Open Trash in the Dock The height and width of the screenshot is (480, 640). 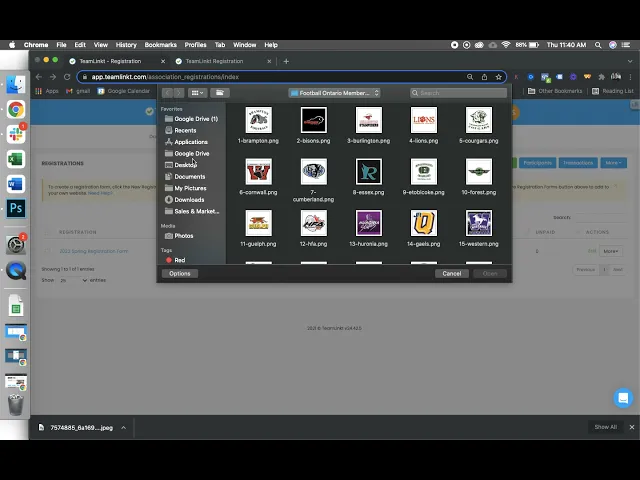(16, 404)
